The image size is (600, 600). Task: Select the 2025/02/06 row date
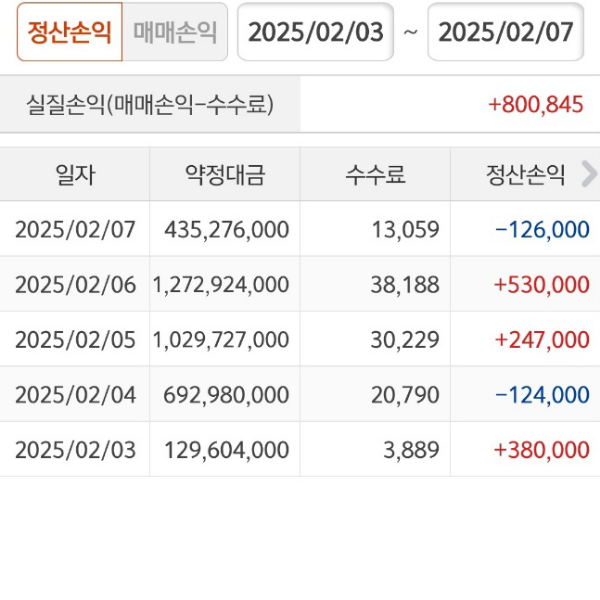[75, 285]
